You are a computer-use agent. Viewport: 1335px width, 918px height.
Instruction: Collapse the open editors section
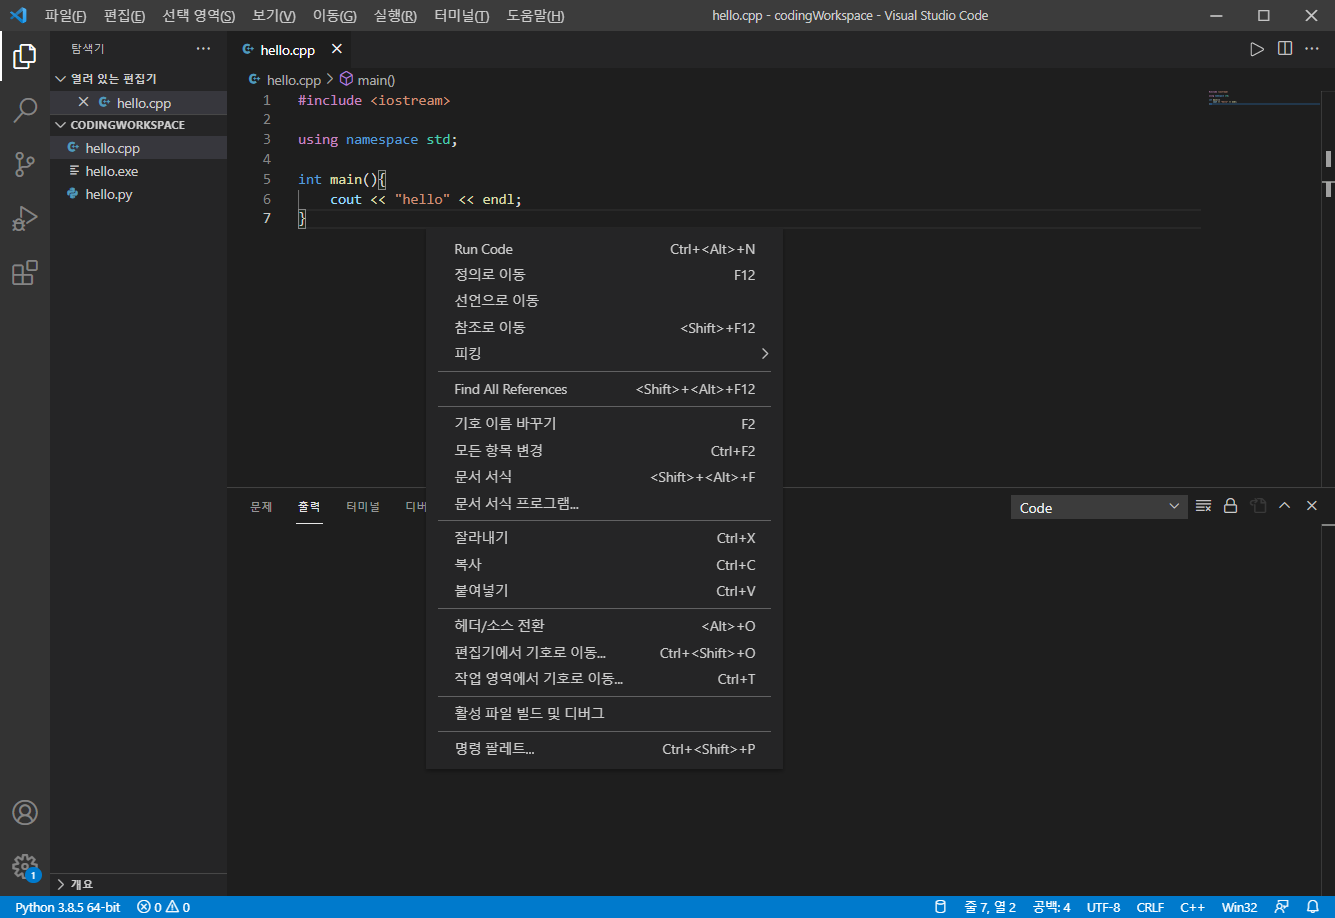pos(139,78)
